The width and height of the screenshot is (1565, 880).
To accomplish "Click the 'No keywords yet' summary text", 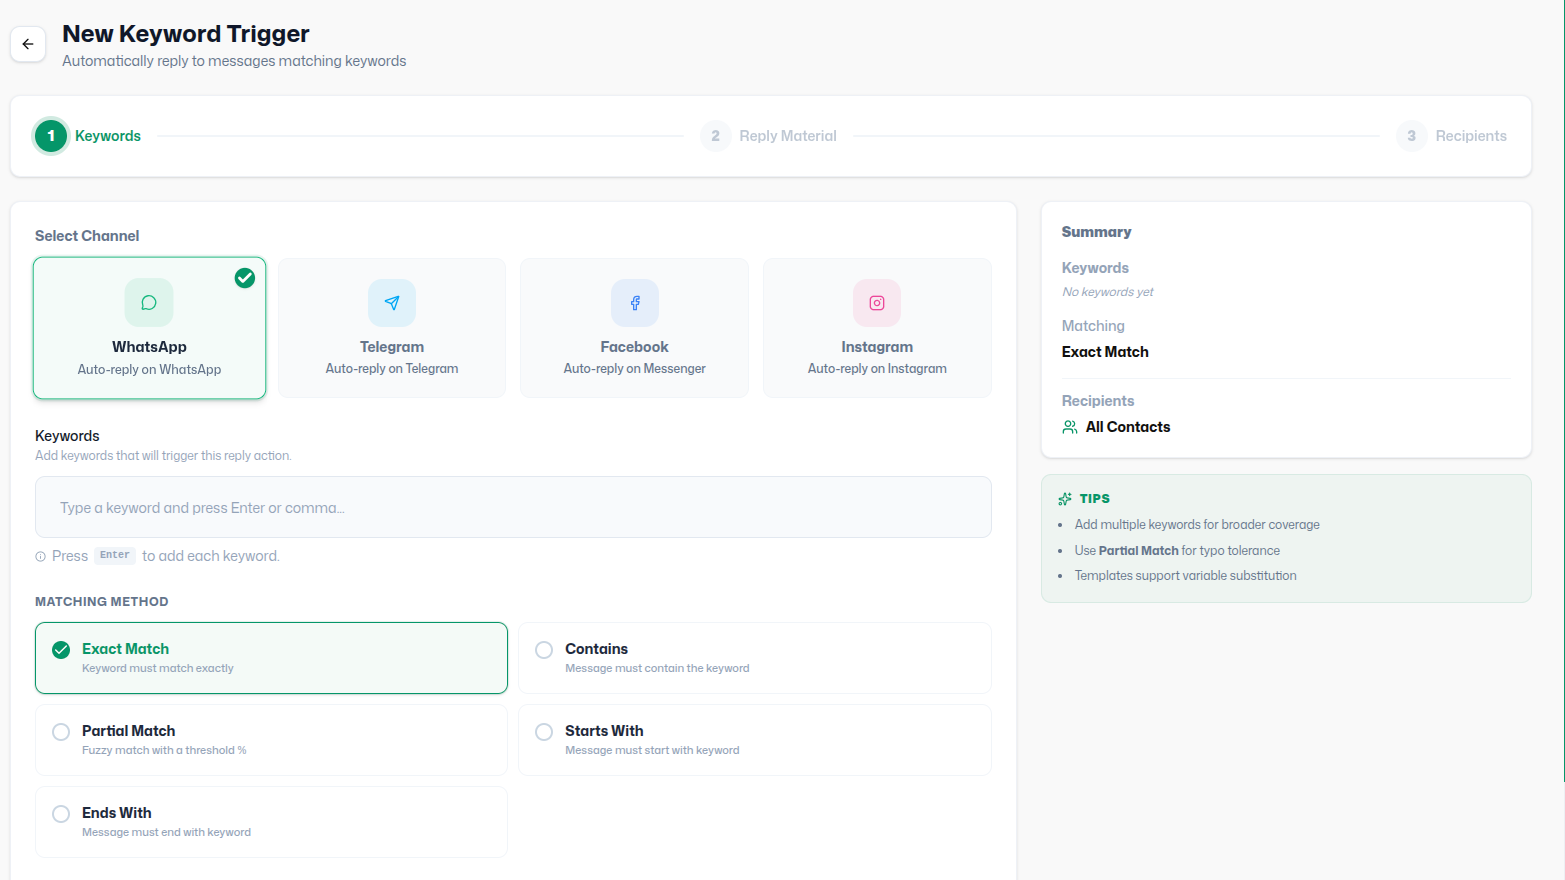I will coord(1108,292).
